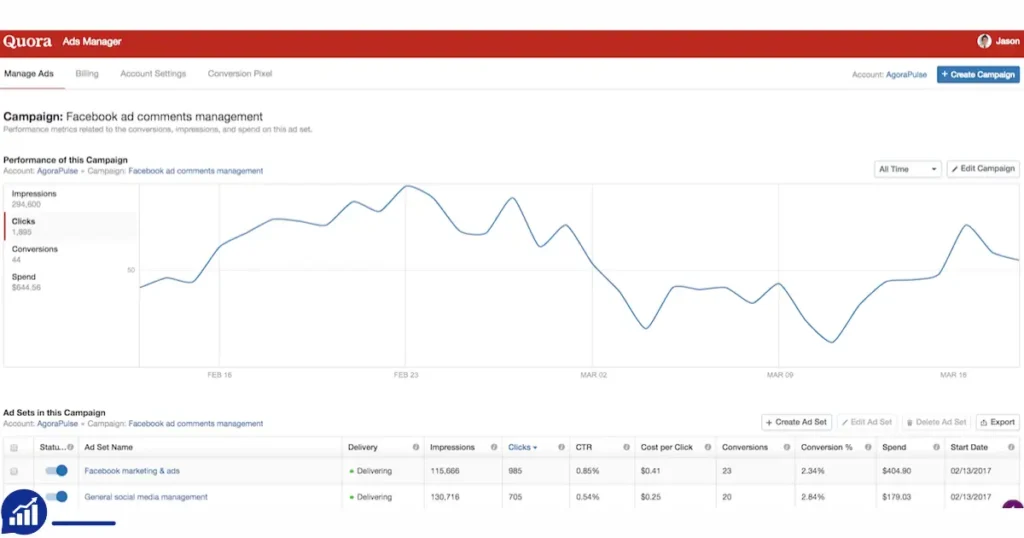This screenshot has width=1024, height=538.
Task: Click the info icon beside Spend column
Action: pyautogui.click(x=936, y=447)
